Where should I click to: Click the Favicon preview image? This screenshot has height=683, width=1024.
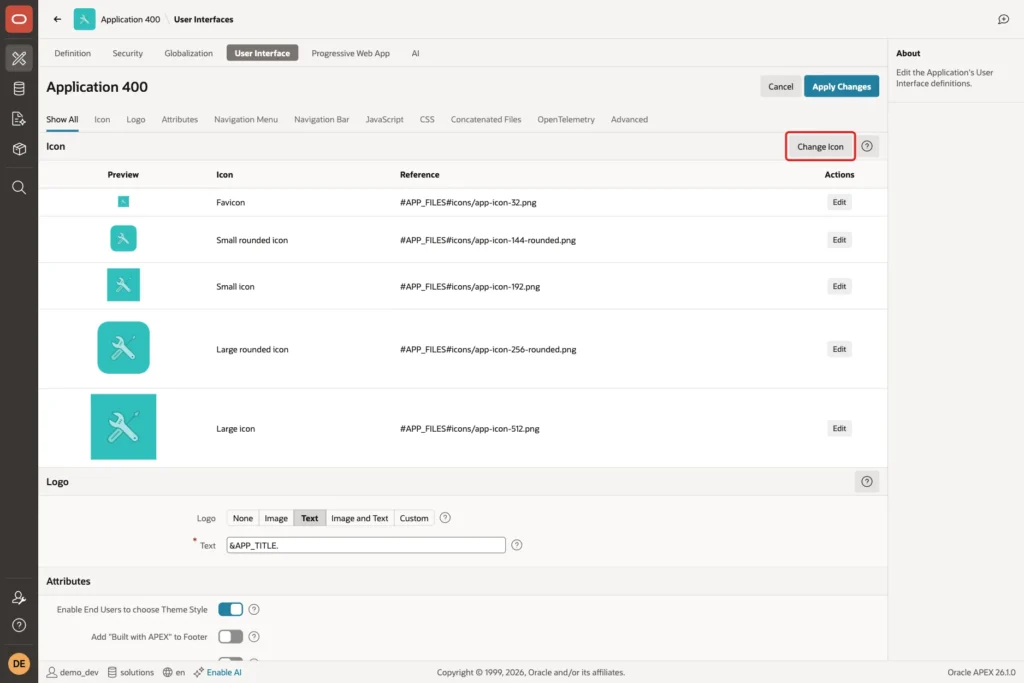pos(123,202)
